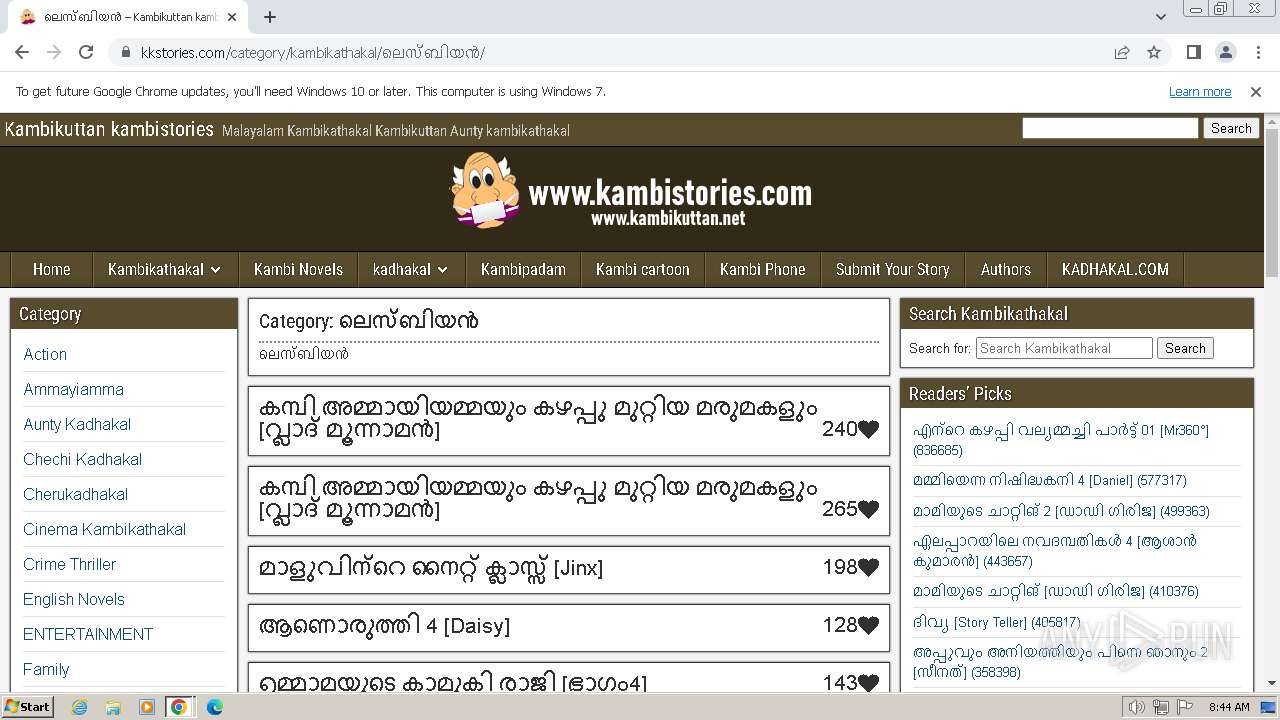Open Authors menu item
Screen dimensions: 1280x720
(1006, 269)
